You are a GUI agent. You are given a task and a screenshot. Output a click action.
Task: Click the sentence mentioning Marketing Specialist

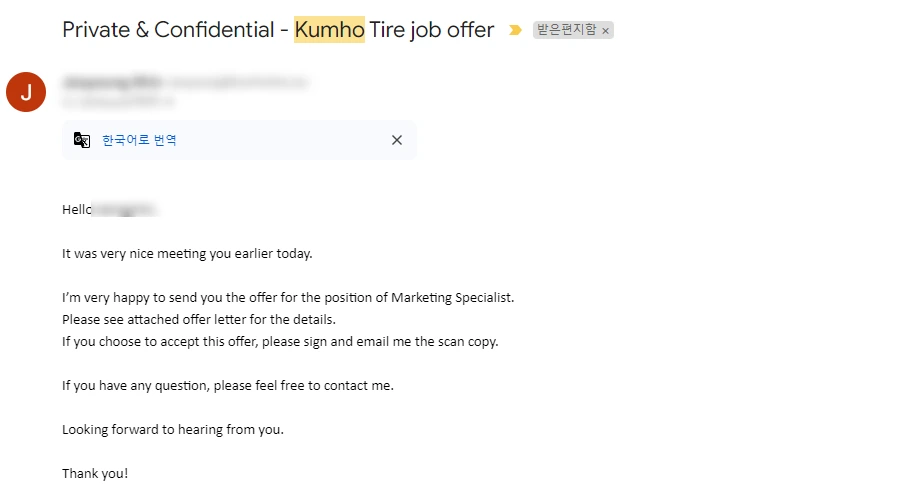[x=288, y=297]
